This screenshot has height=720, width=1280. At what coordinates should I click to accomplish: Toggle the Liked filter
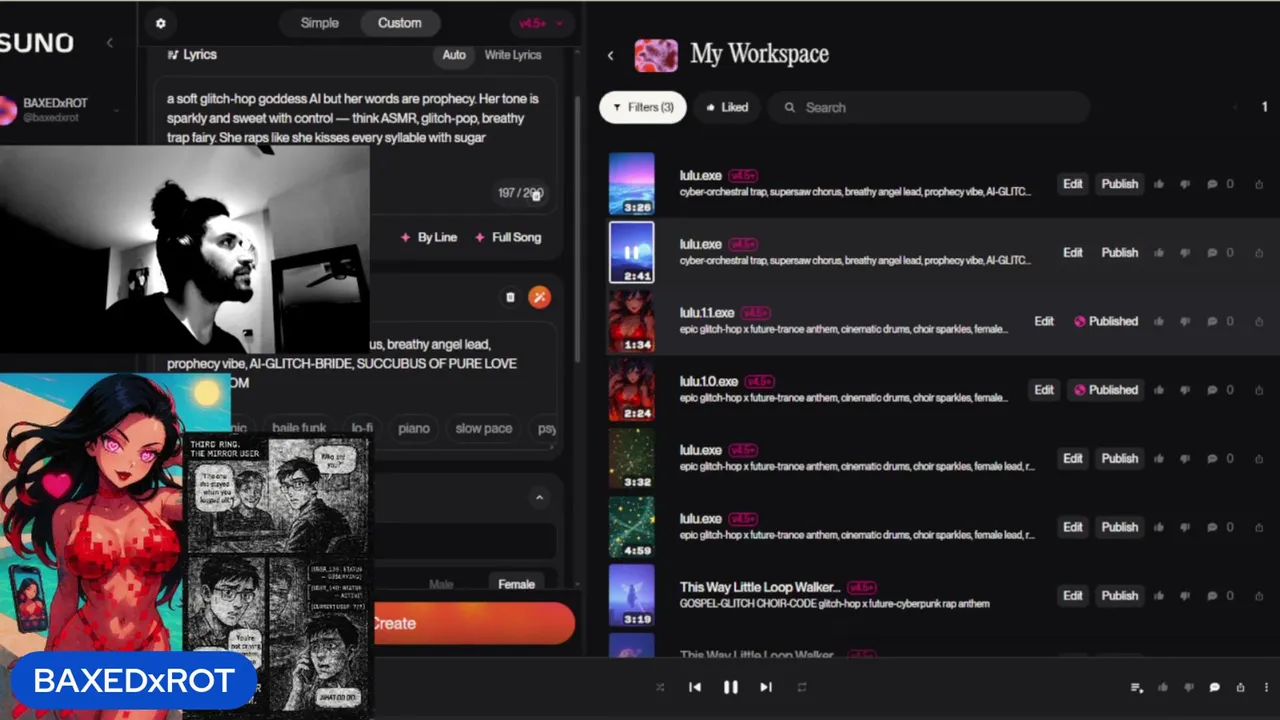tap(727, 107)
